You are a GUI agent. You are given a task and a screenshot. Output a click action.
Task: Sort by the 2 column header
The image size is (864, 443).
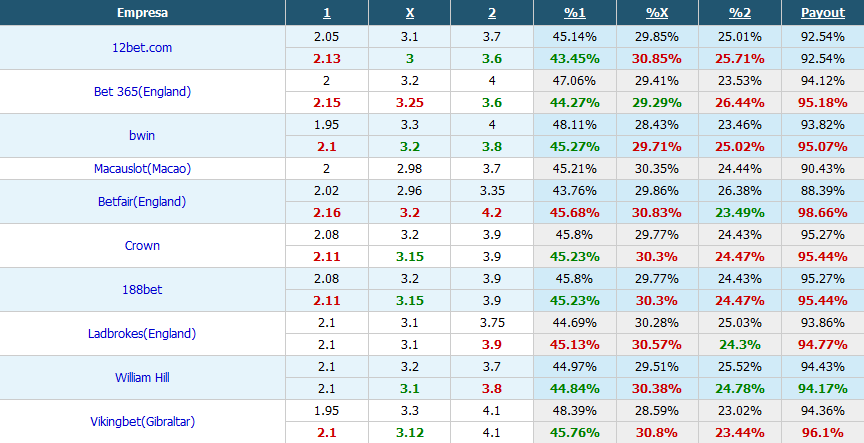pos(492,13)
